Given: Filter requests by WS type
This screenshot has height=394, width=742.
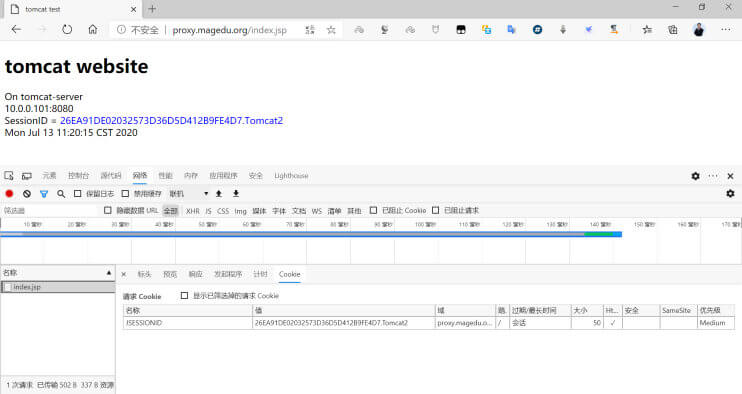Looking at the screenshot, I should (317, 211).
